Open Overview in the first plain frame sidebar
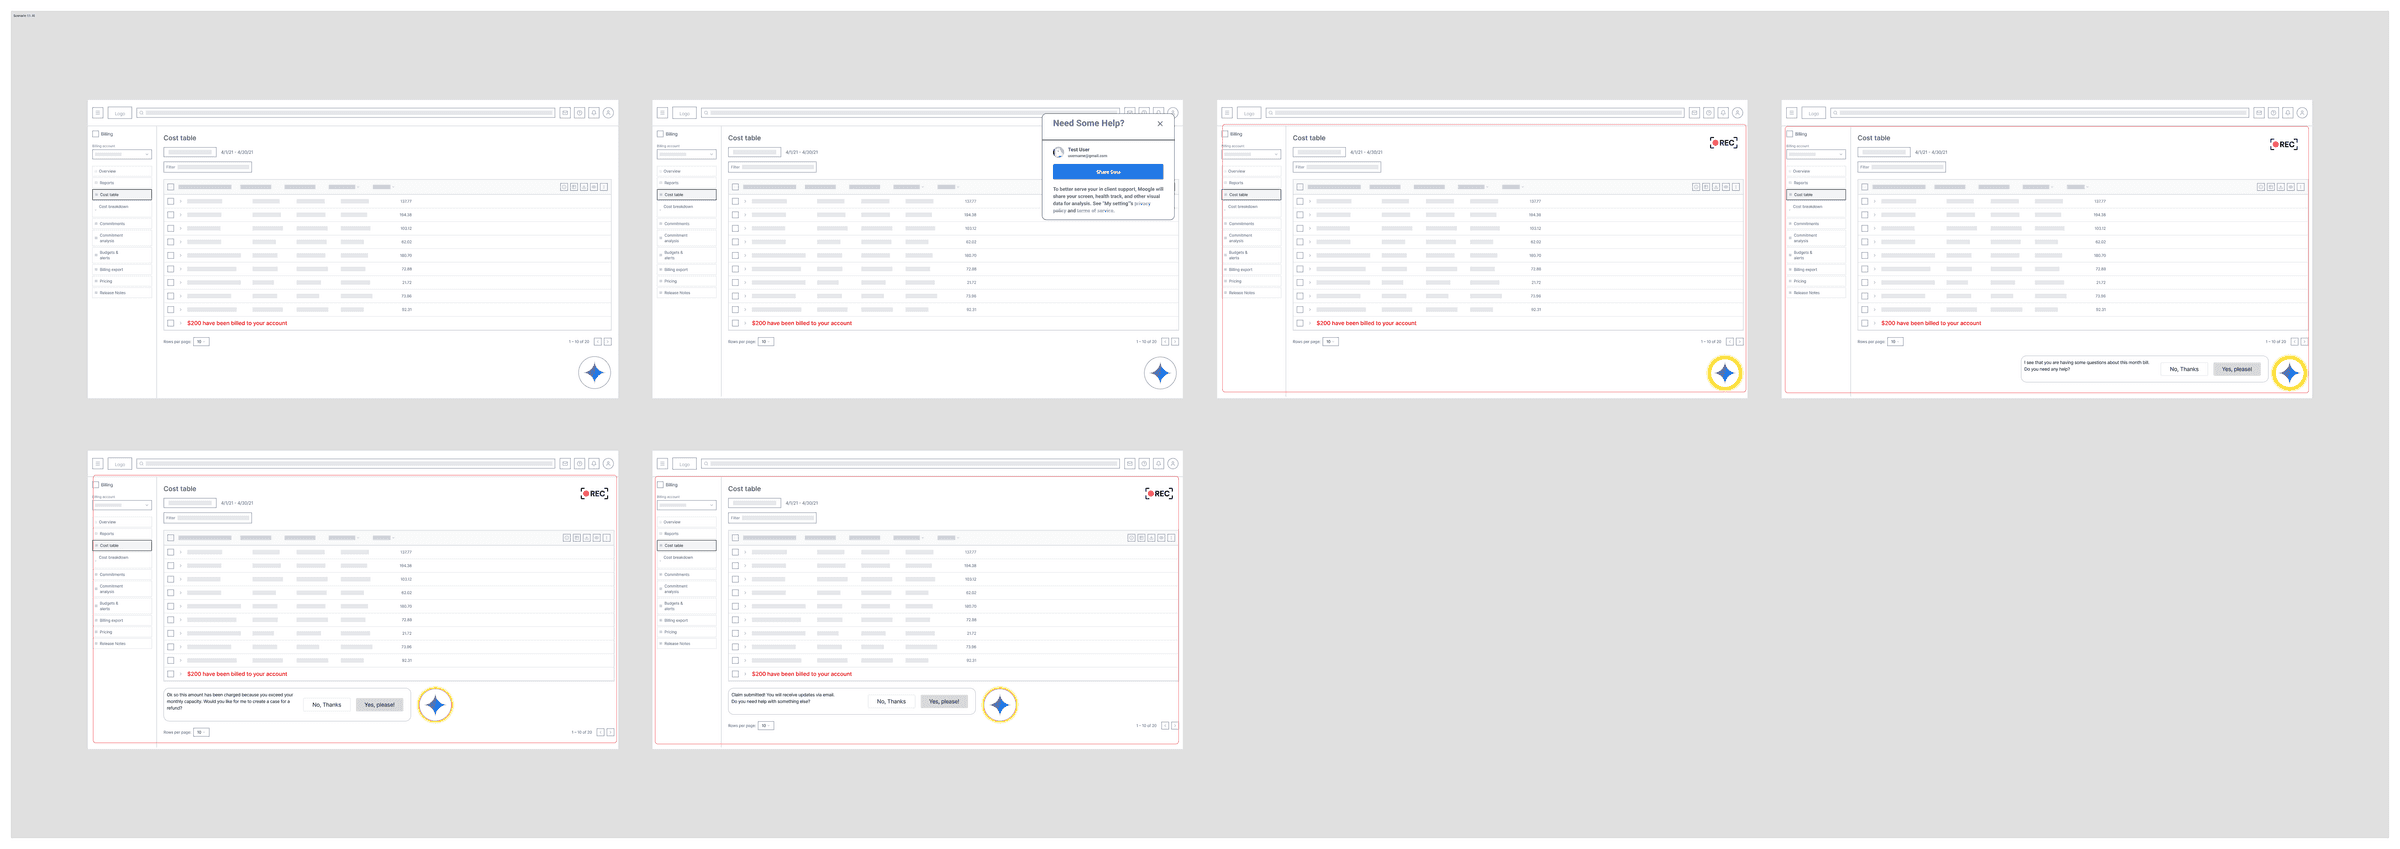The image size is (2400, 849). (123, 171)
